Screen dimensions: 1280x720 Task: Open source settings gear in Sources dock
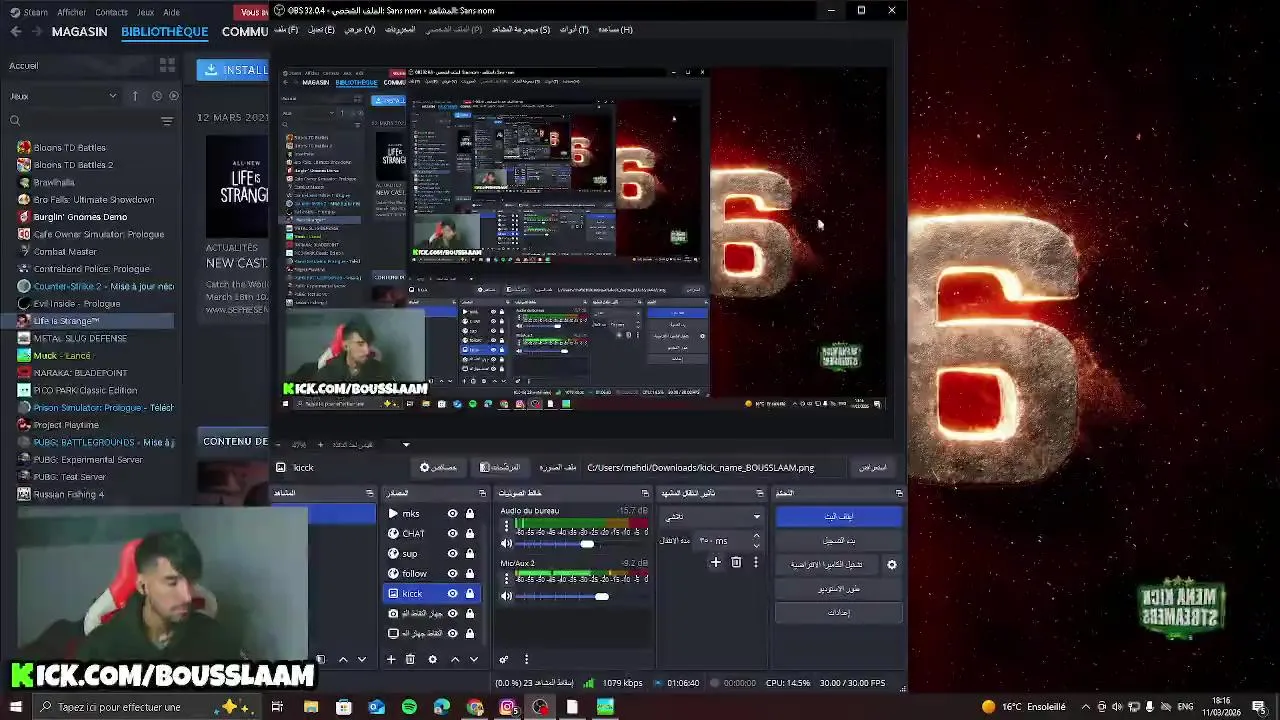pos(432,659)
